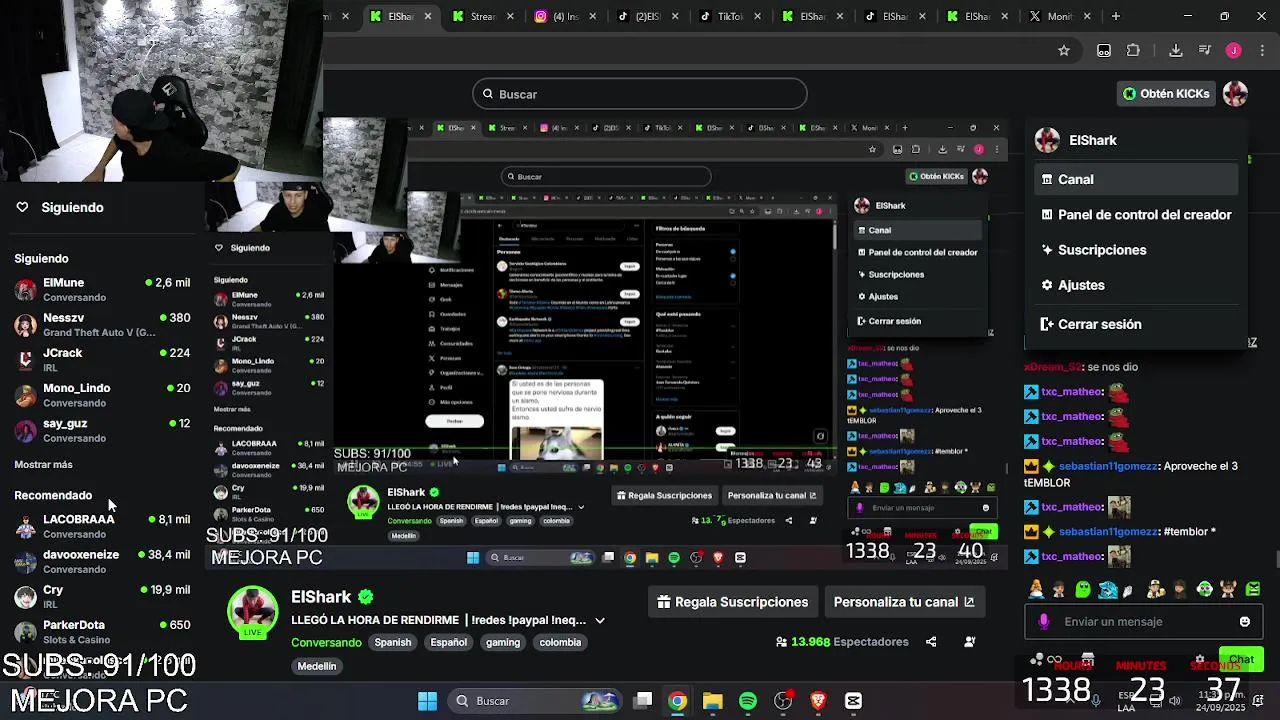Open Task View on the taskbar

pyautogui.click(x=643, y=701)
